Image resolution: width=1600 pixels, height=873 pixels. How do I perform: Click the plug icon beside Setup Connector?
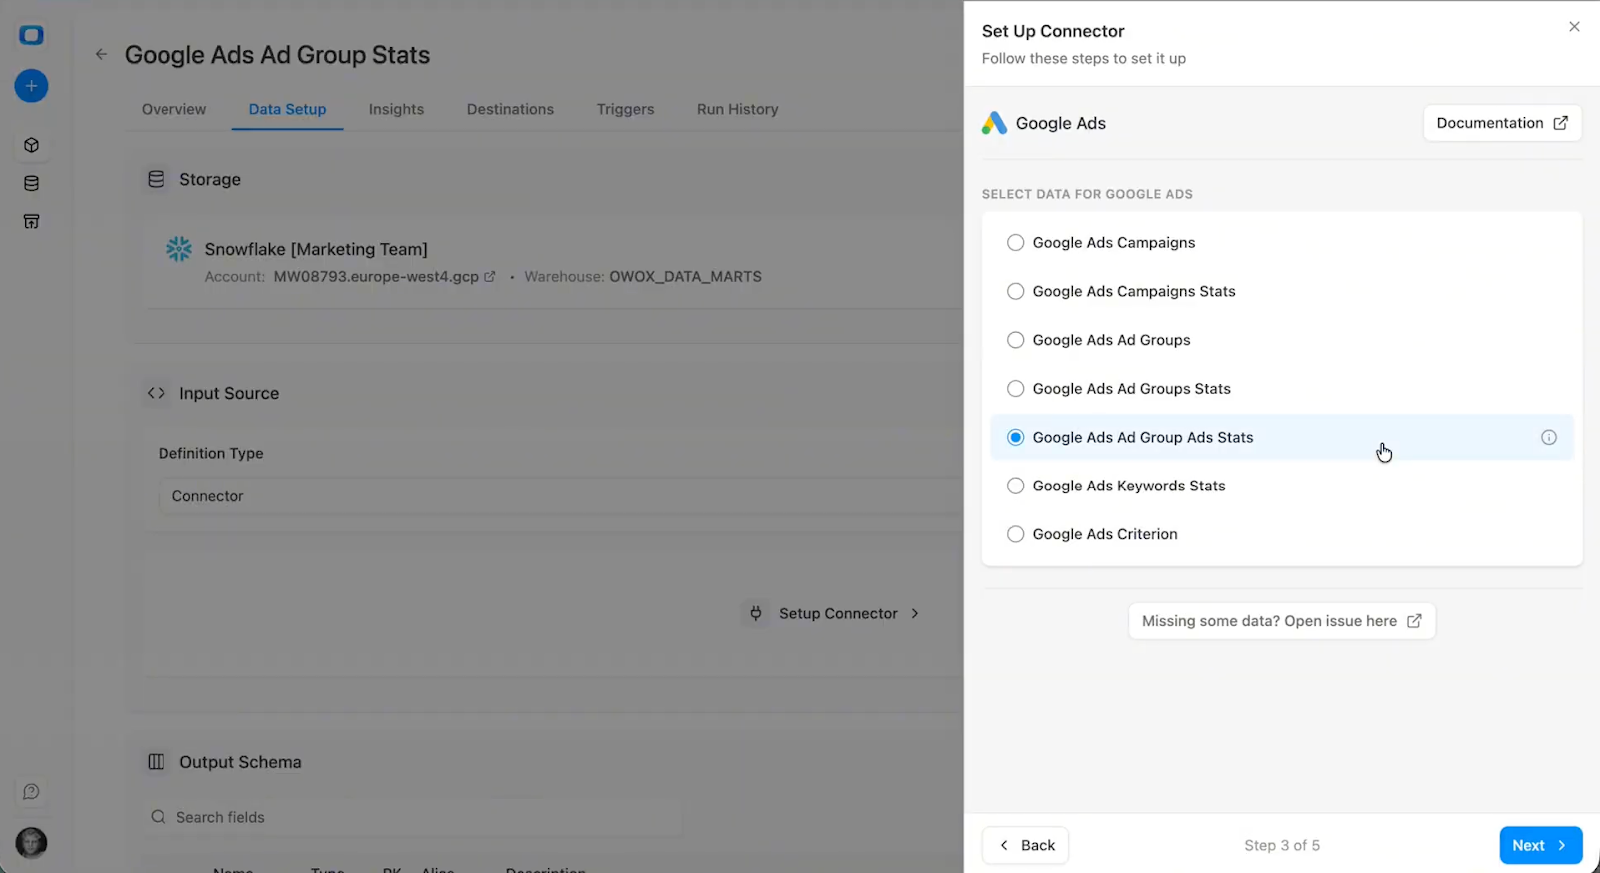point(756,613)
